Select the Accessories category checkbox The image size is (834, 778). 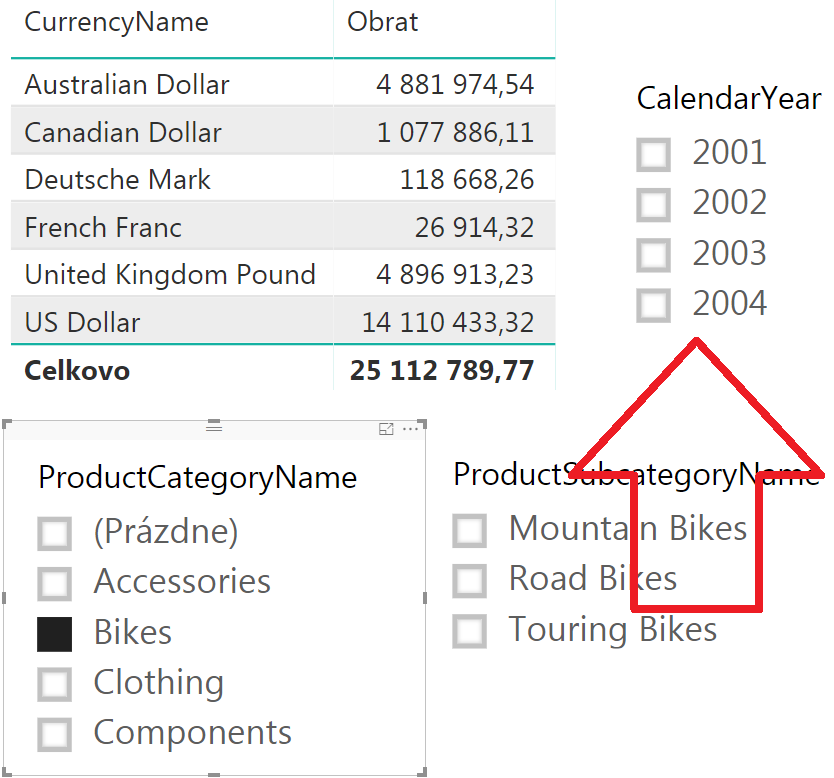pyautogui.click(x=54, y=584)
